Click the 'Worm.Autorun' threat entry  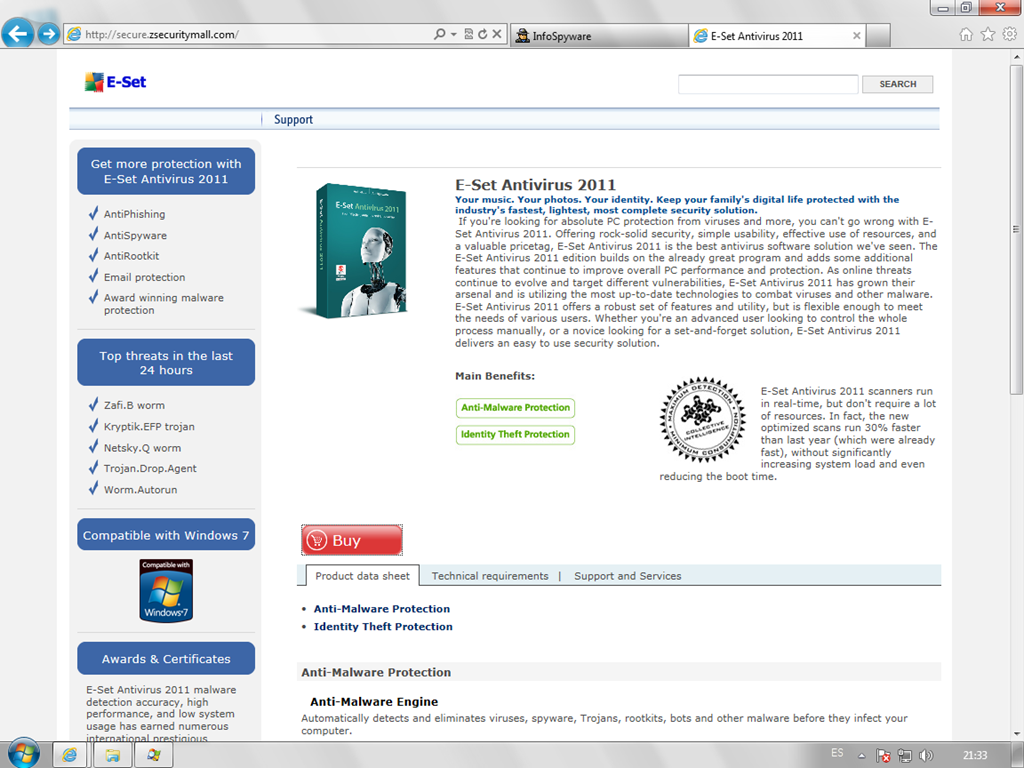[x=140, y=490]
